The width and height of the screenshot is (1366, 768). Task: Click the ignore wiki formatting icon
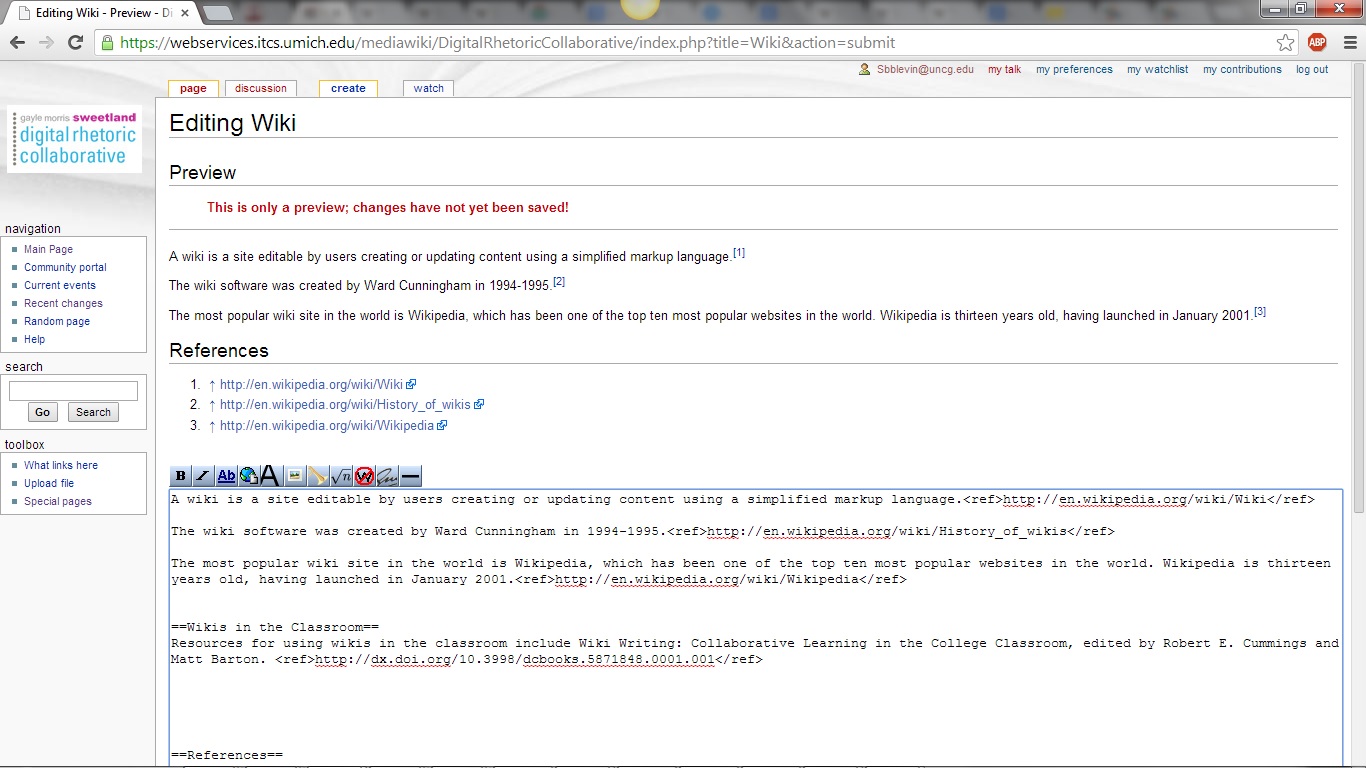[x=364, y=476]
